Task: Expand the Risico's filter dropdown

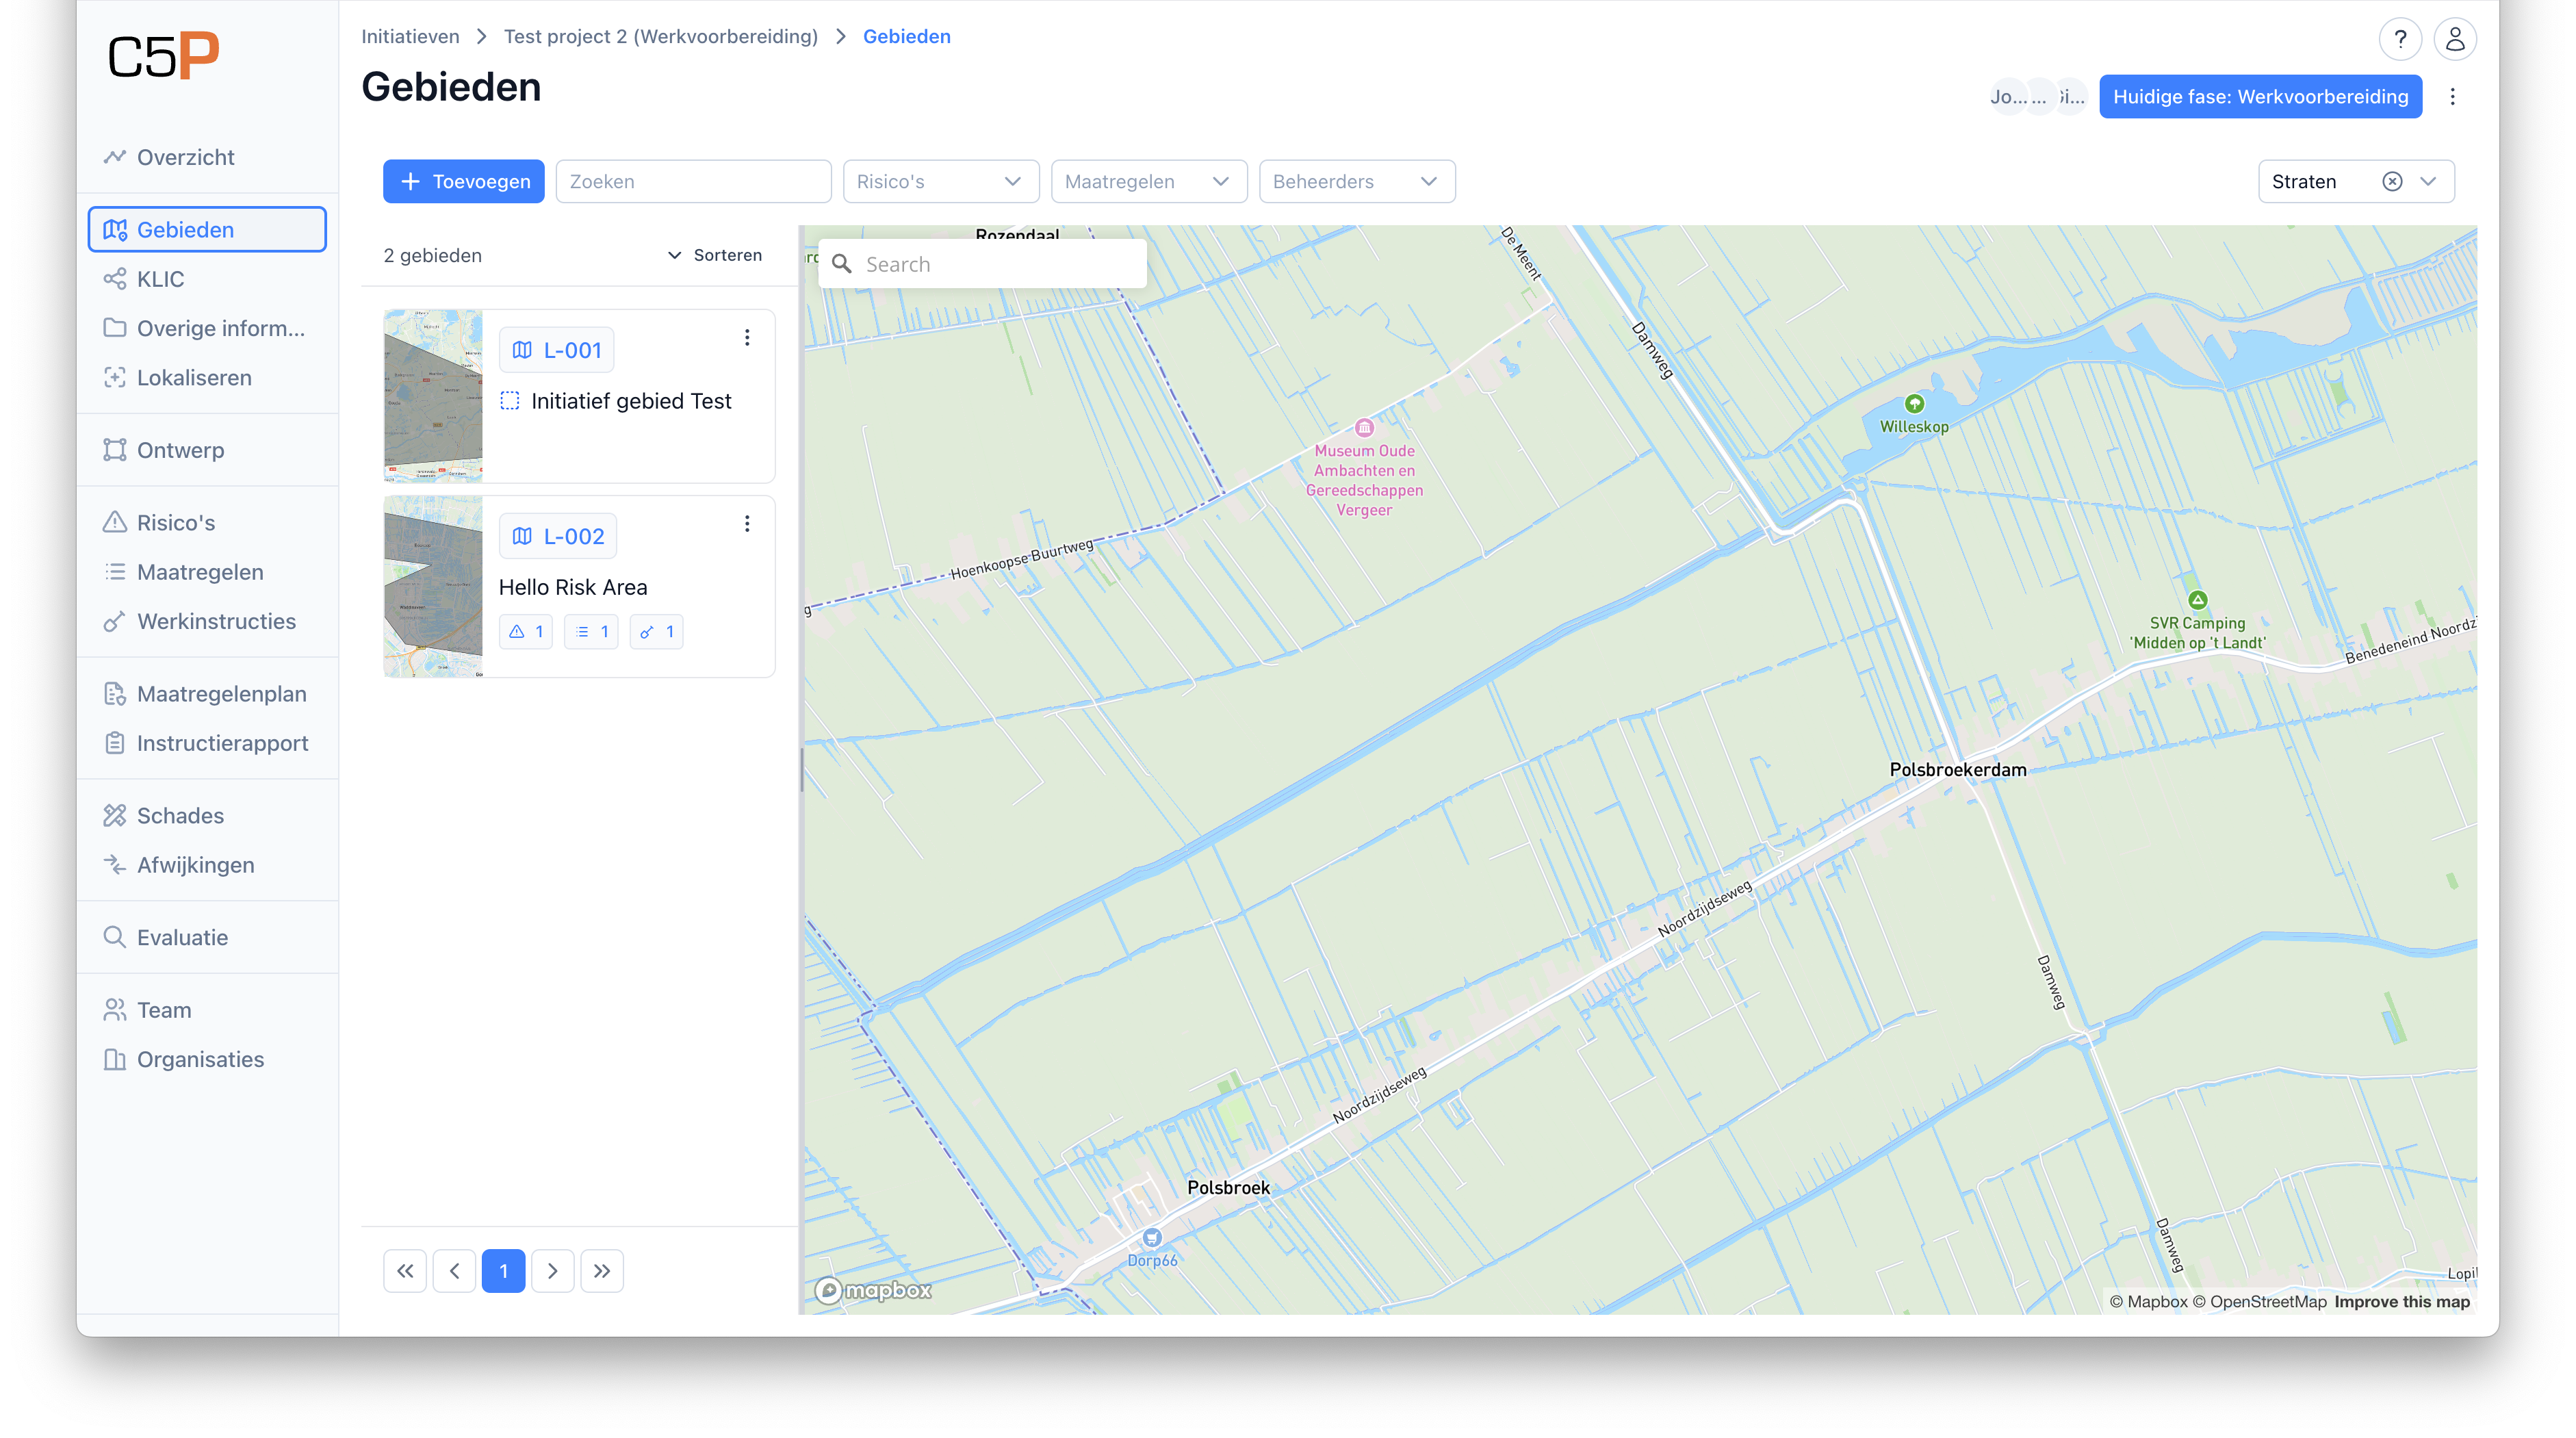Action: pyautogui.click(x=940, y=182)
